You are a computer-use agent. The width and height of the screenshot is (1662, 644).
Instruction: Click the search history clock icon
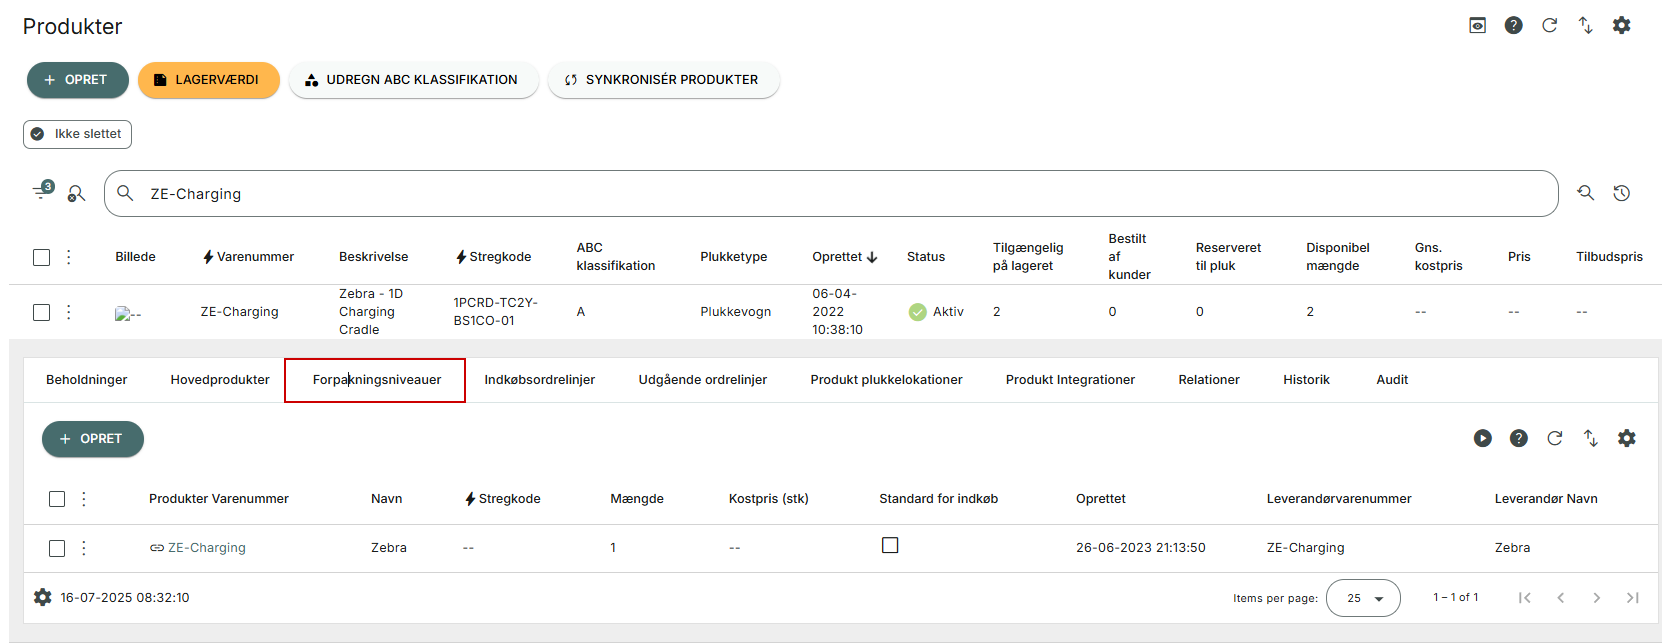click(1622, 193)
